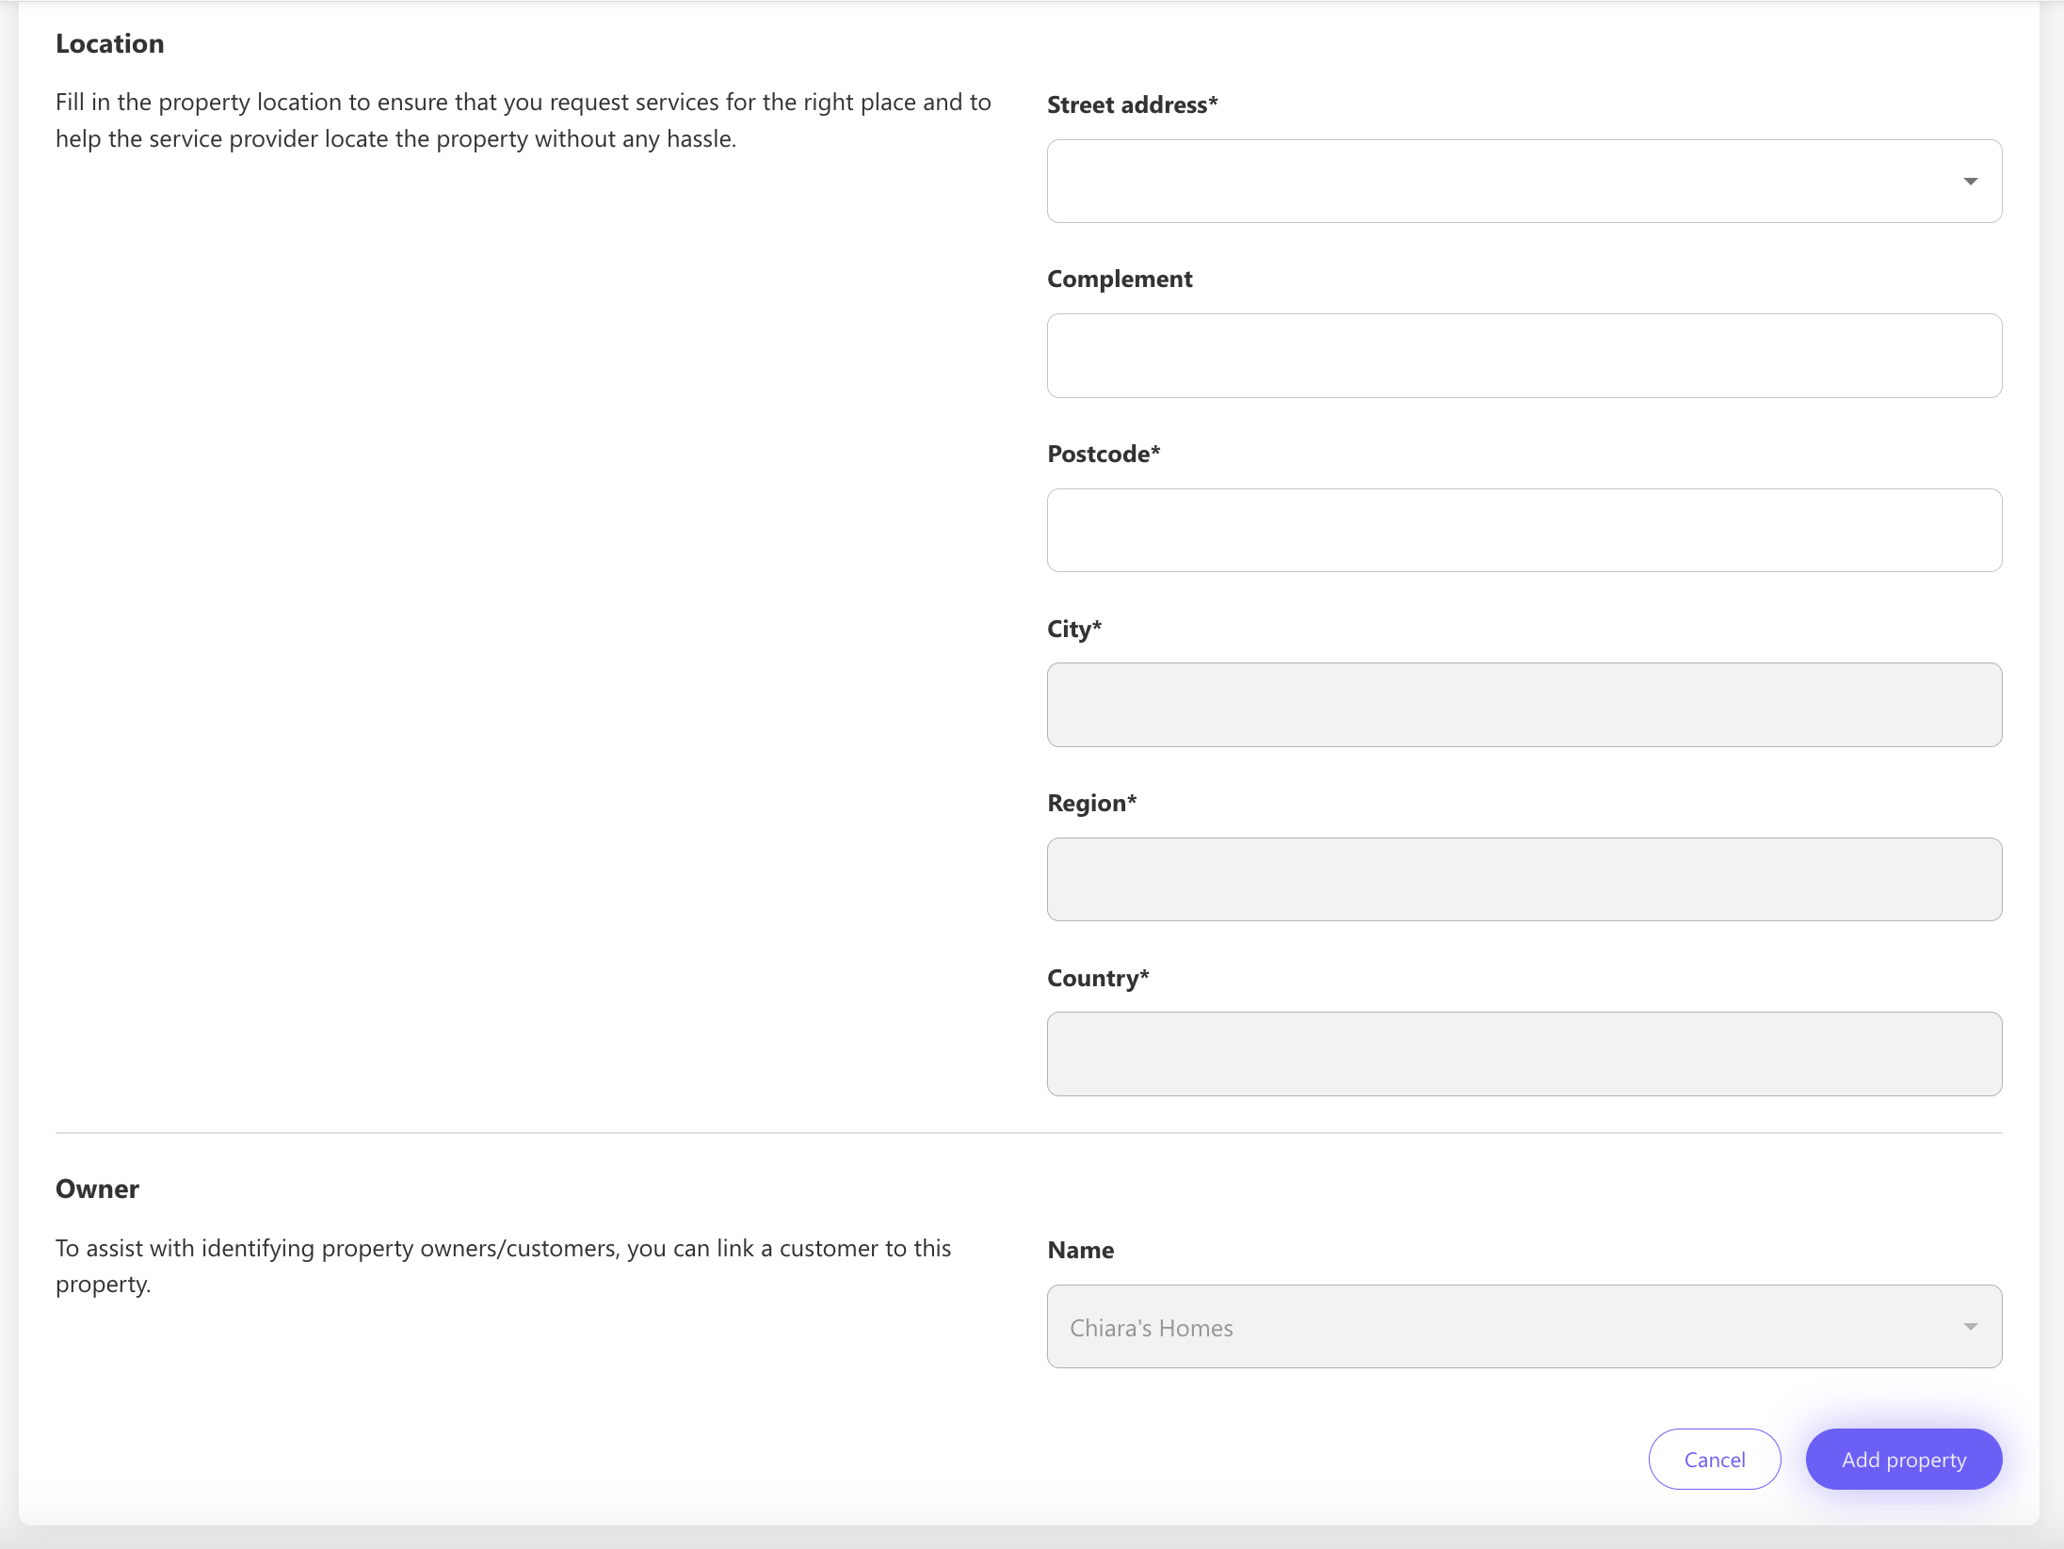The height and width of the screenshot is (1549, 2064).
Task: Click the City field
Action: (1524, 705)
